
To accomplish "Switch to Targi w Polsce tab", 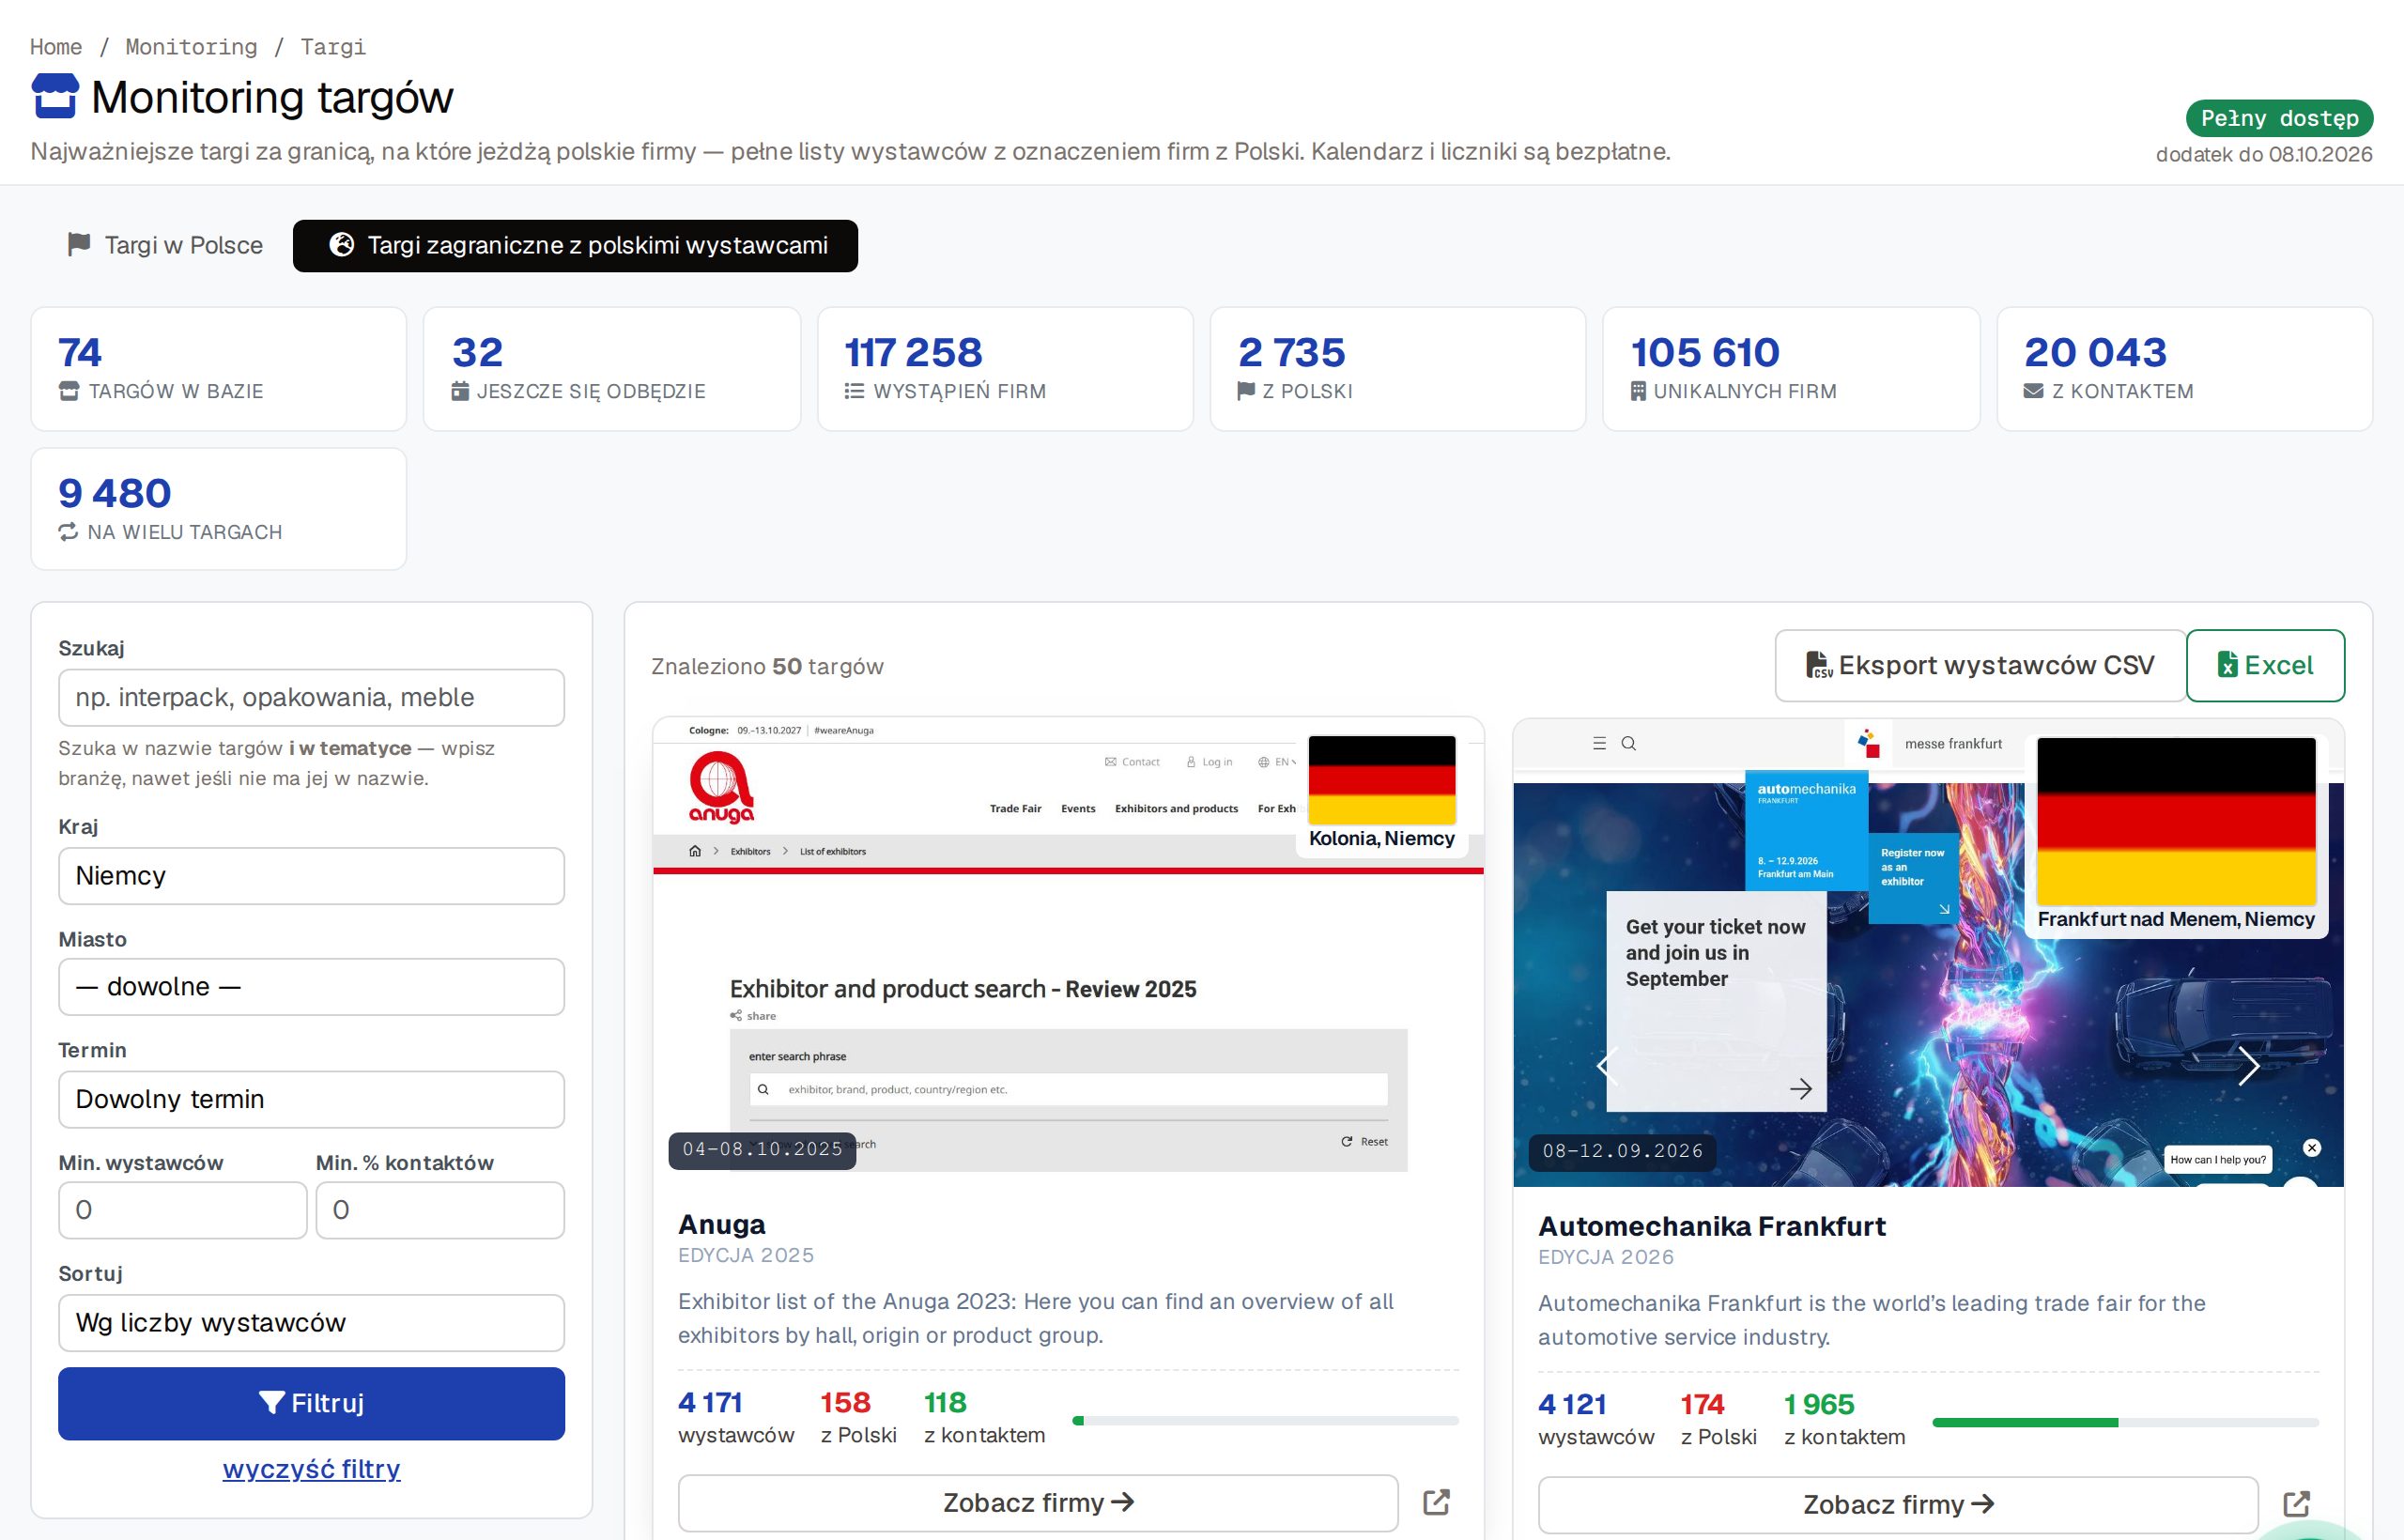I will pos(165,245).
